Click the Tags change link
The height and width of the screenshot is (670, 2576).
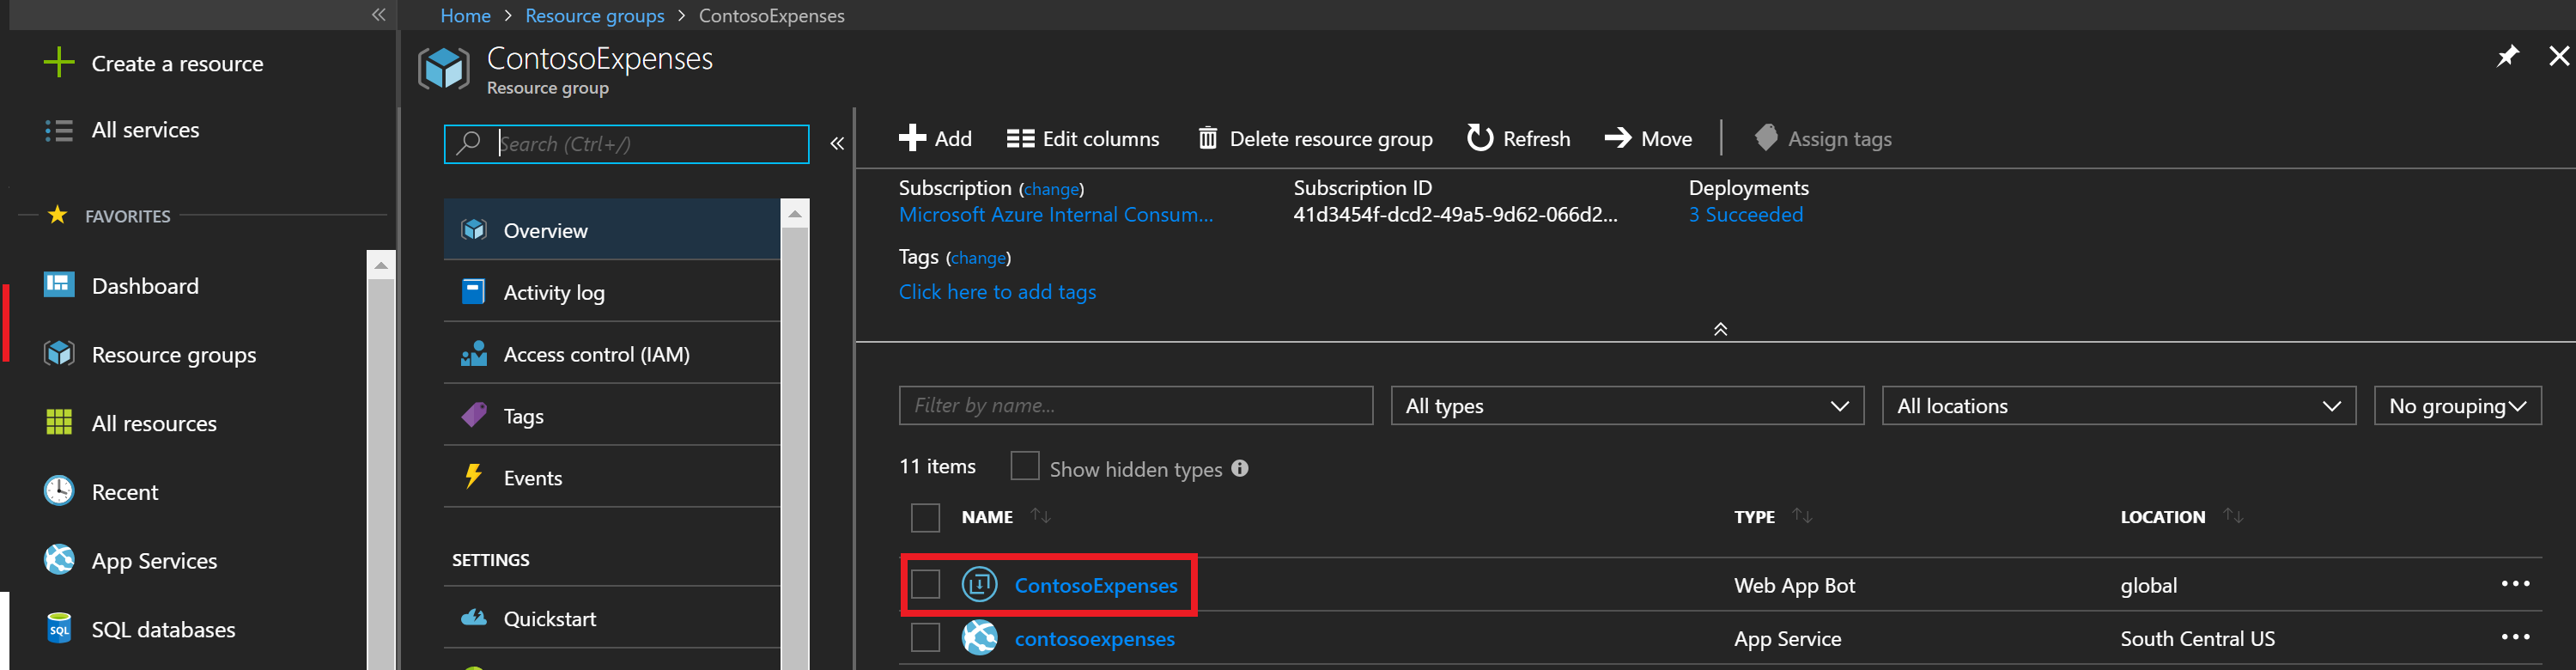tap(978, 258)
